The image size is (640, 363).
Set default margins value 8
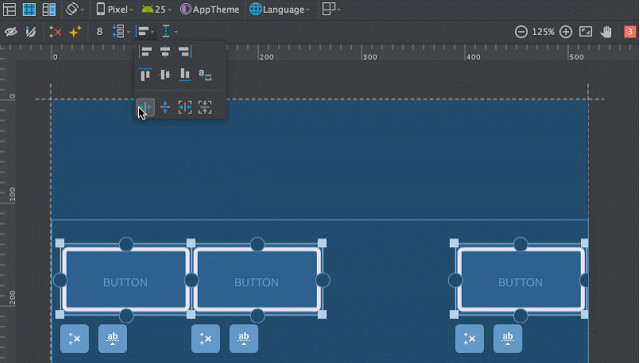click(x=99, y=31)
